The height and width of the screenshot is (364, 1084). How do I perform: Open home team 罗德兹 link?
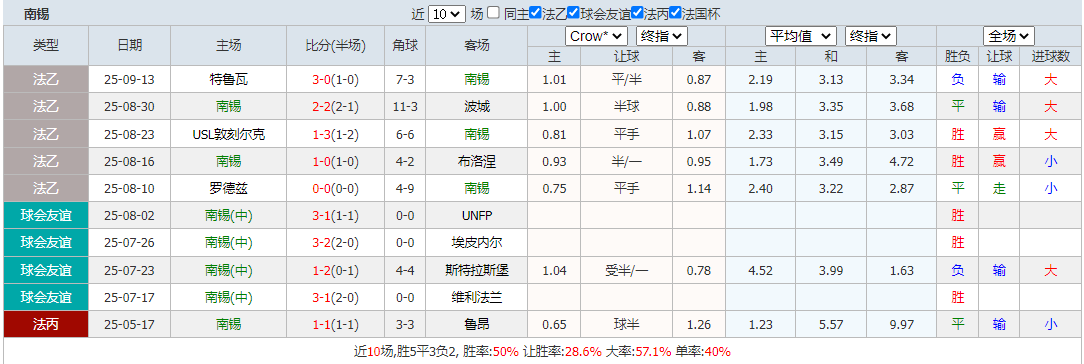click(229, 188)
